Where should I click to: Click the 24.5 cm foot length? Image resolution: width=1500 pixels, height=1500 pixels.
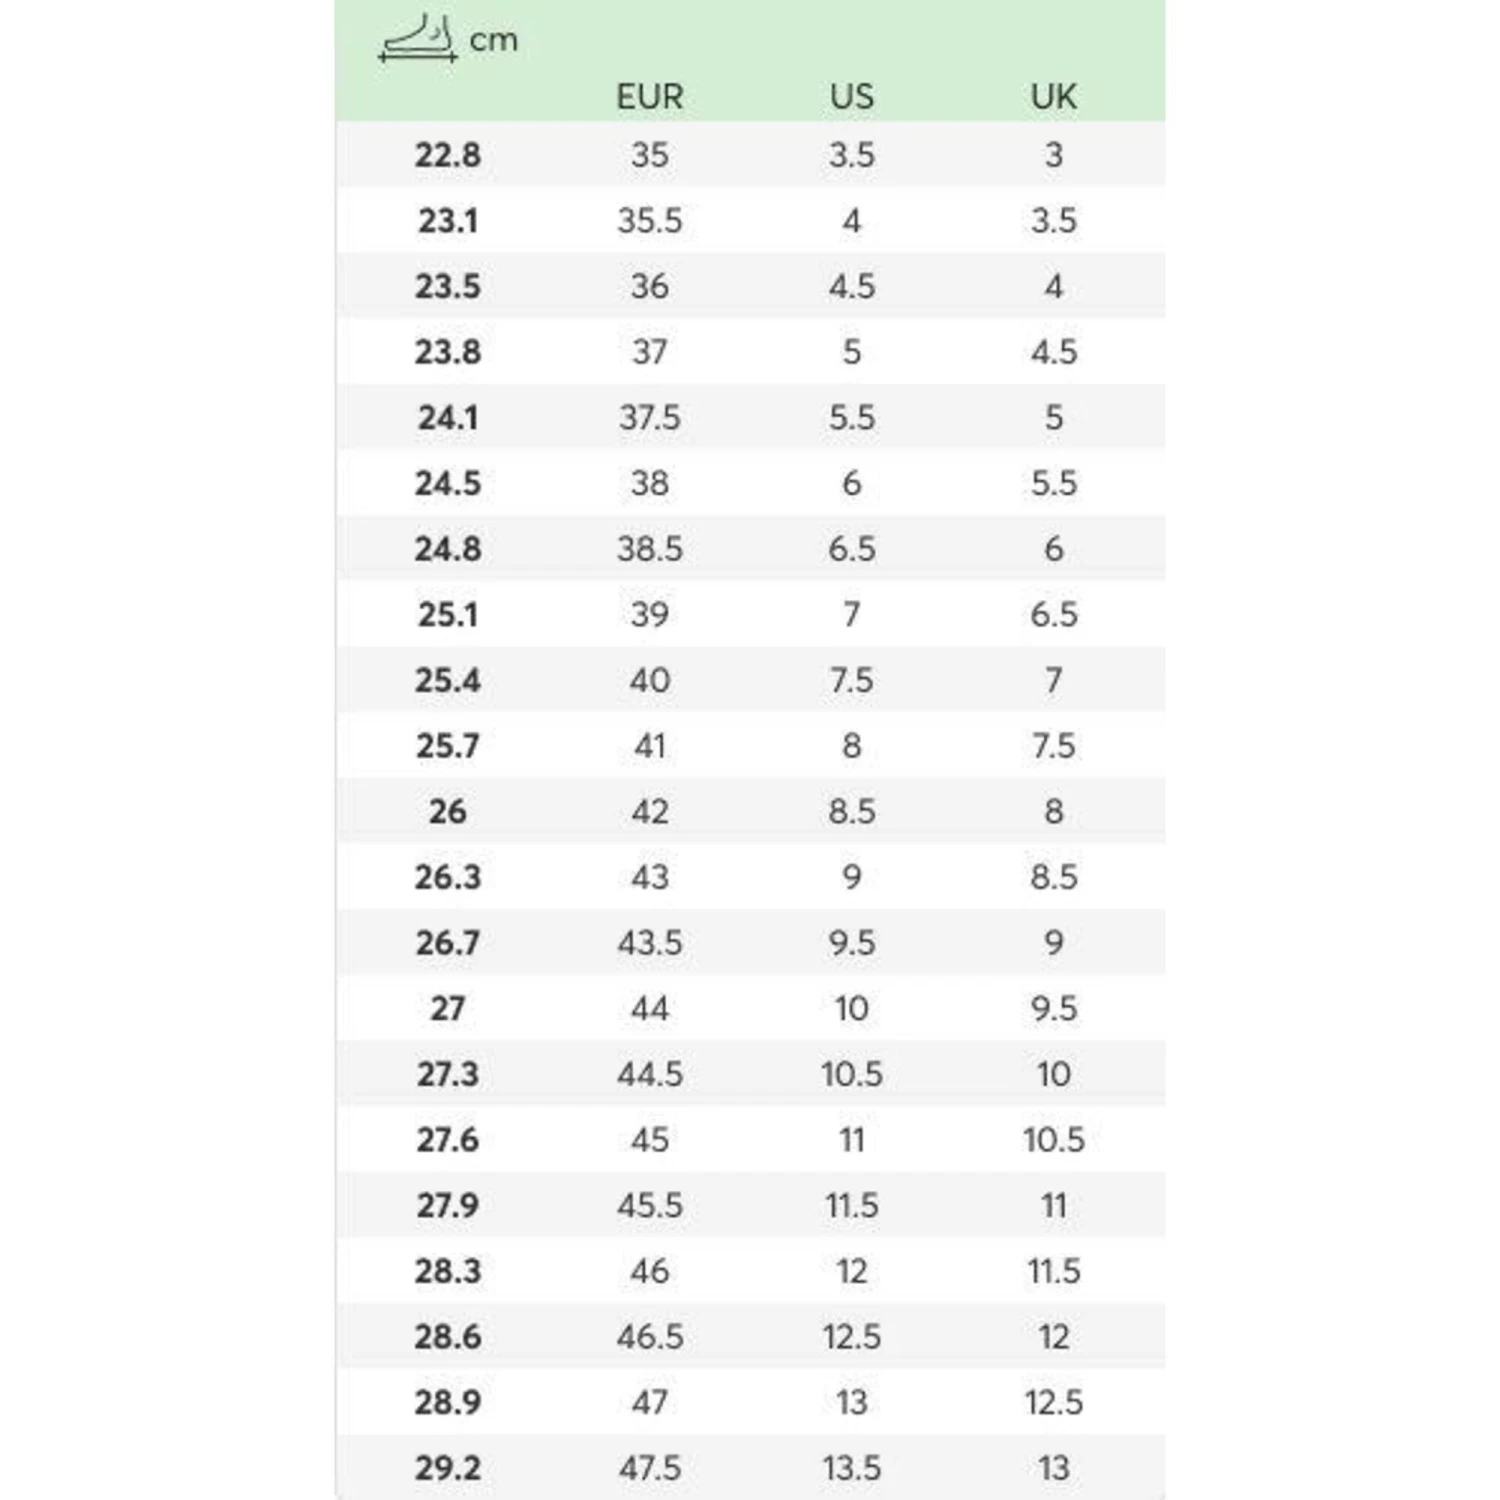point(448,484)
